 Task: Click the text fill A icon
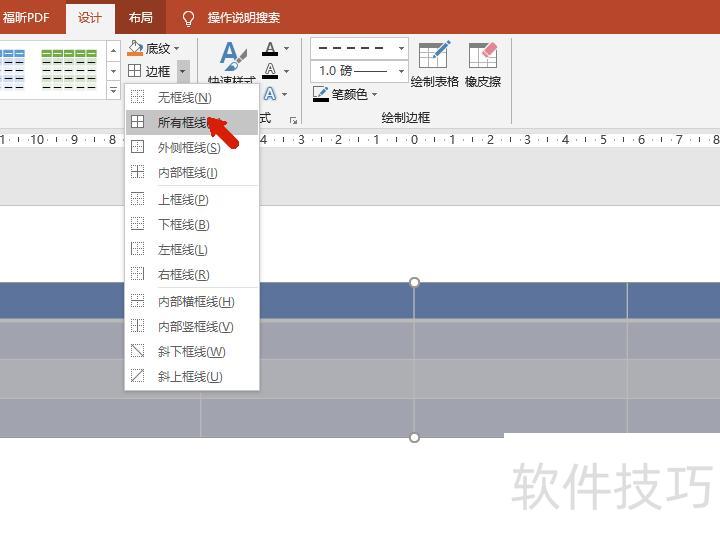pos(270,49)
